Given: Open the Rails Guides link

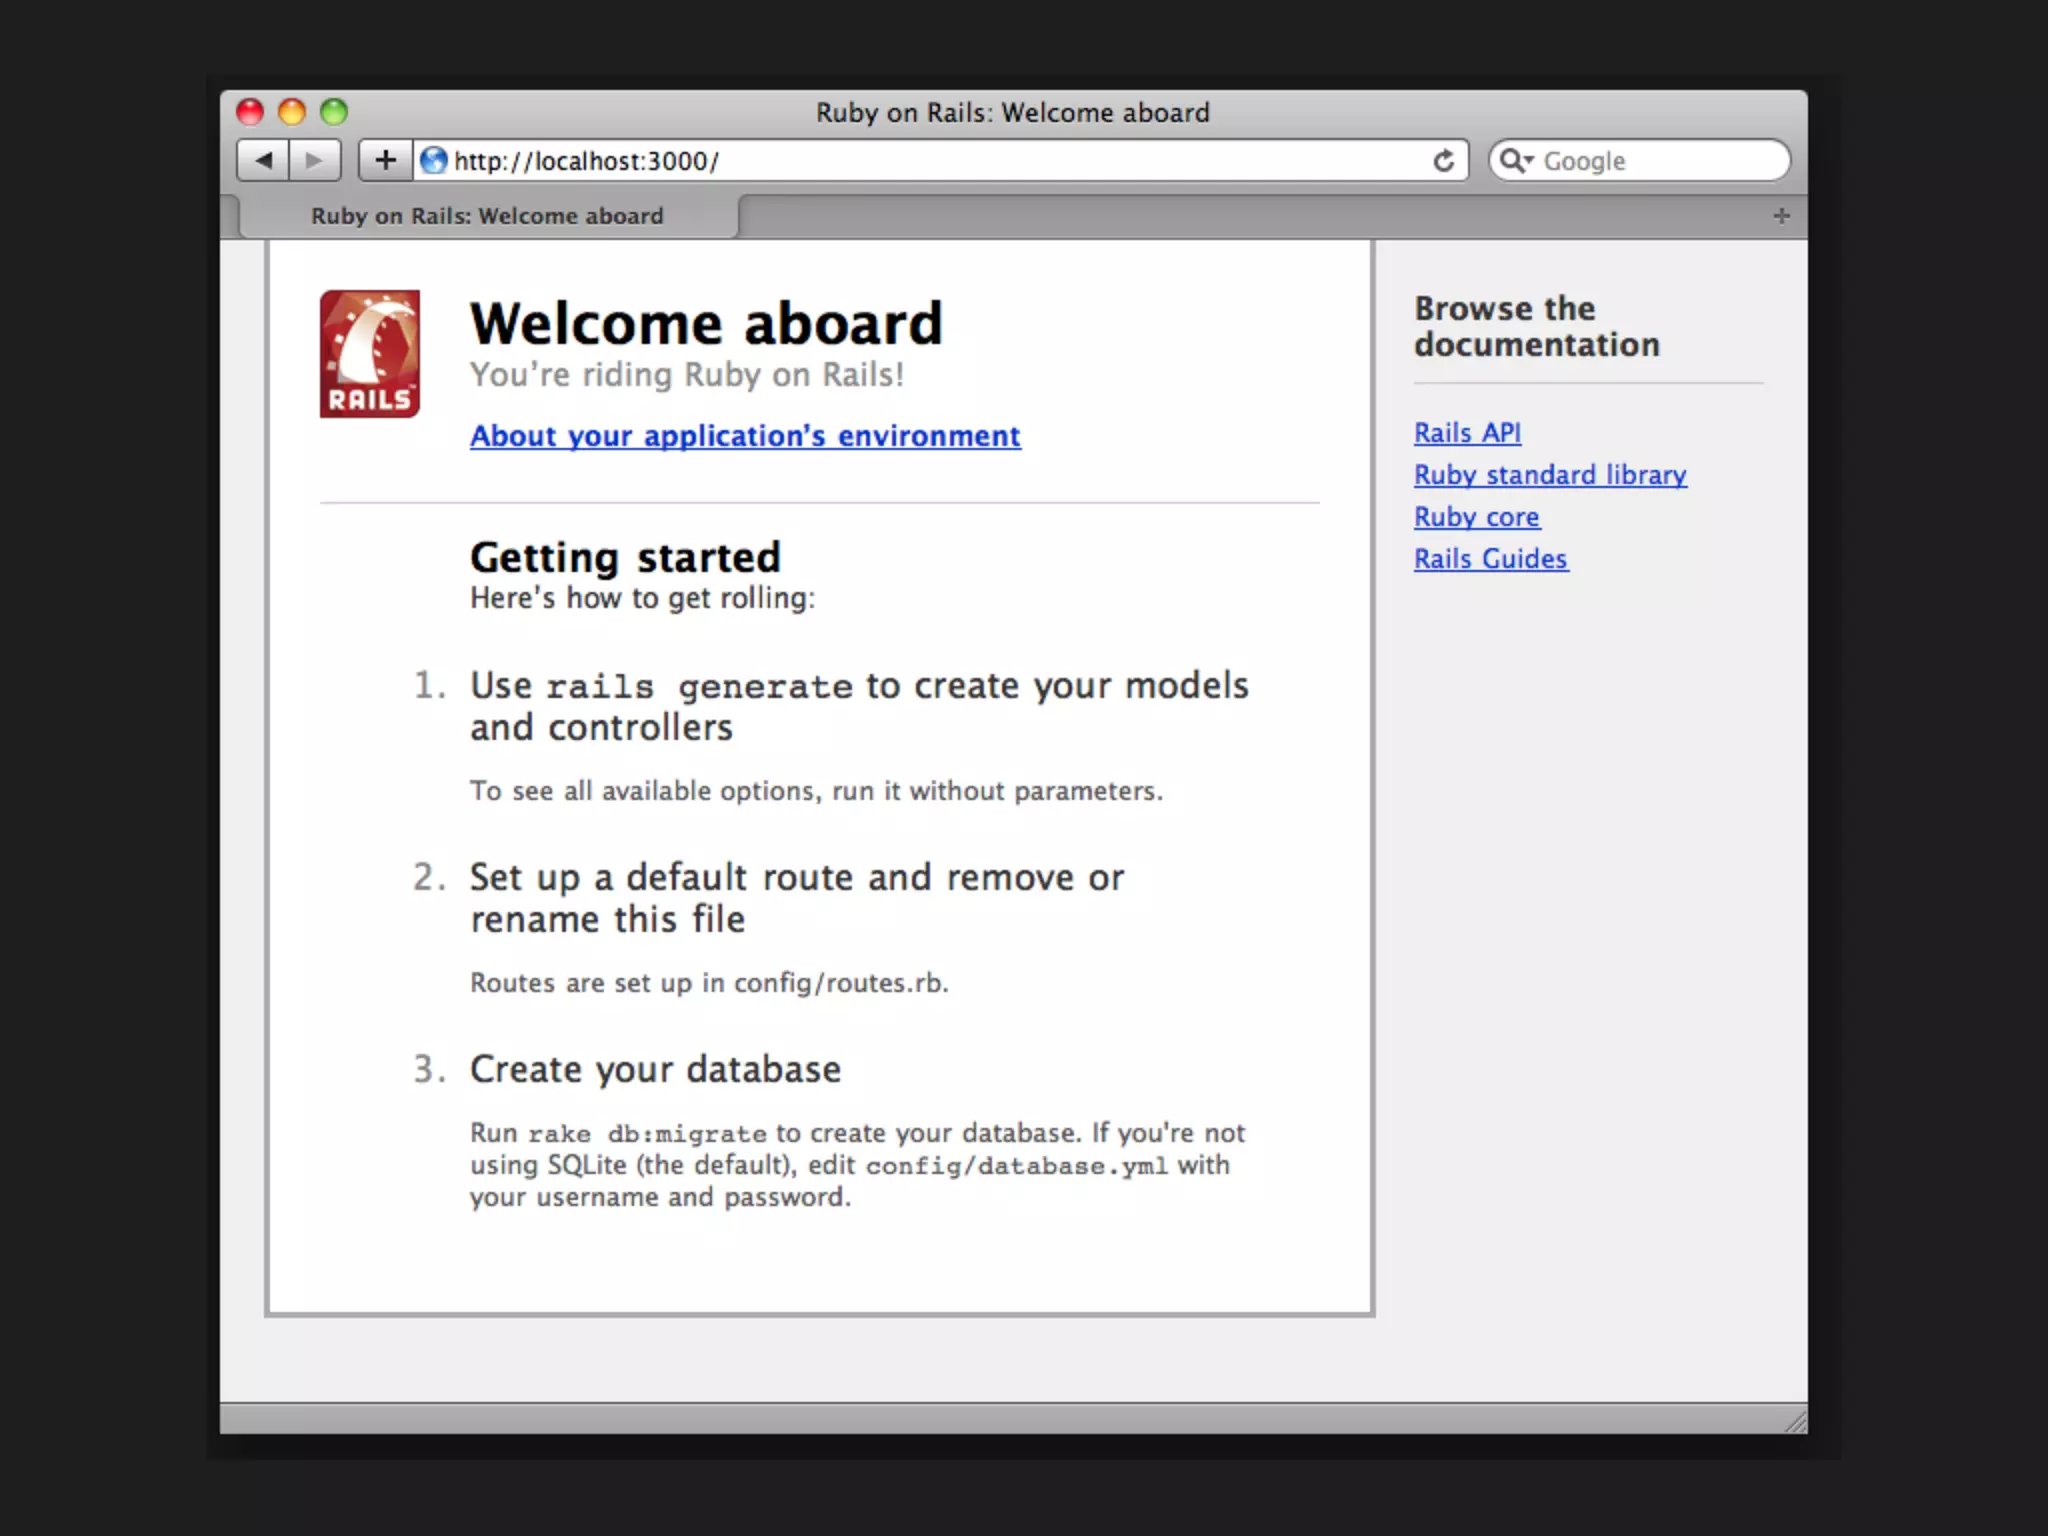Looking at the screenshot, I should point(1491,559).
